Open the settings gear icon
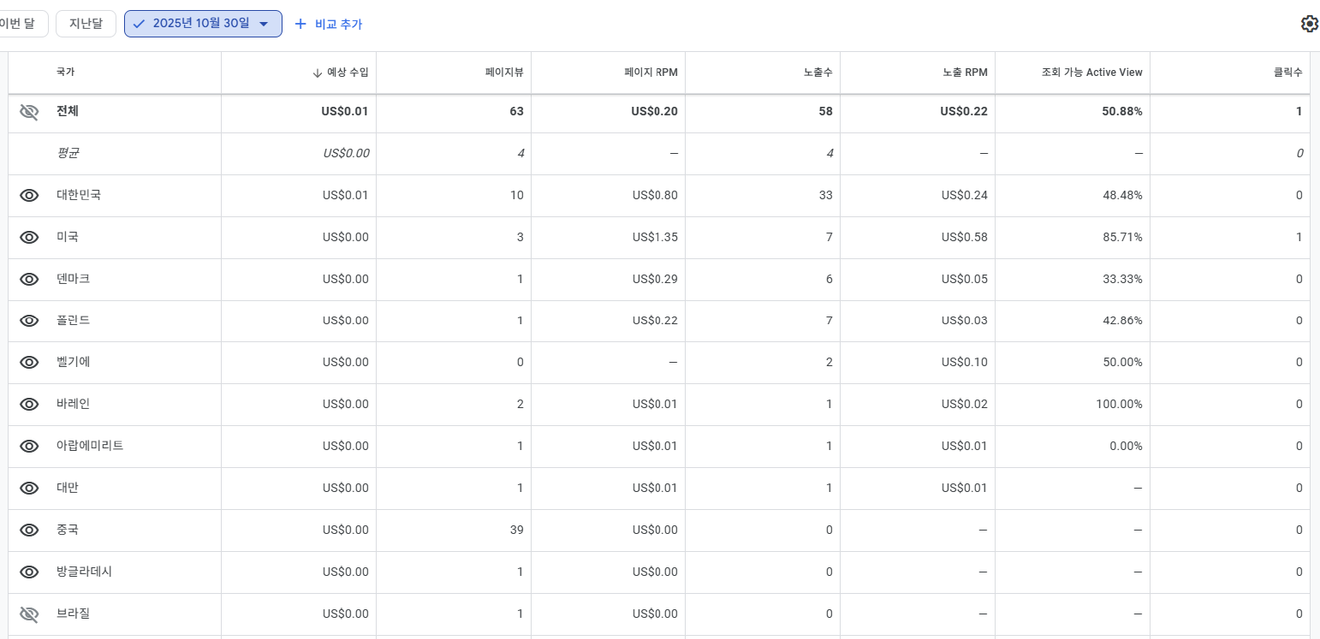Screen dimensions: 1320x639 coord(1309,24)
